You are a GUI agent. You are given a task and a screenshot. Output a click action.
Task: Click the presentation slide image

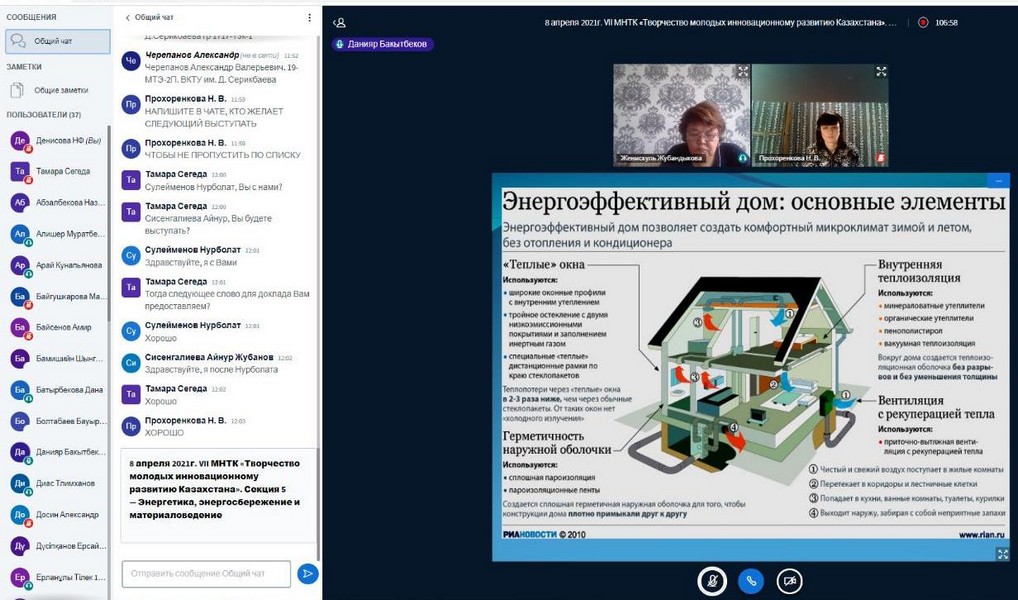tap(751, 367)
